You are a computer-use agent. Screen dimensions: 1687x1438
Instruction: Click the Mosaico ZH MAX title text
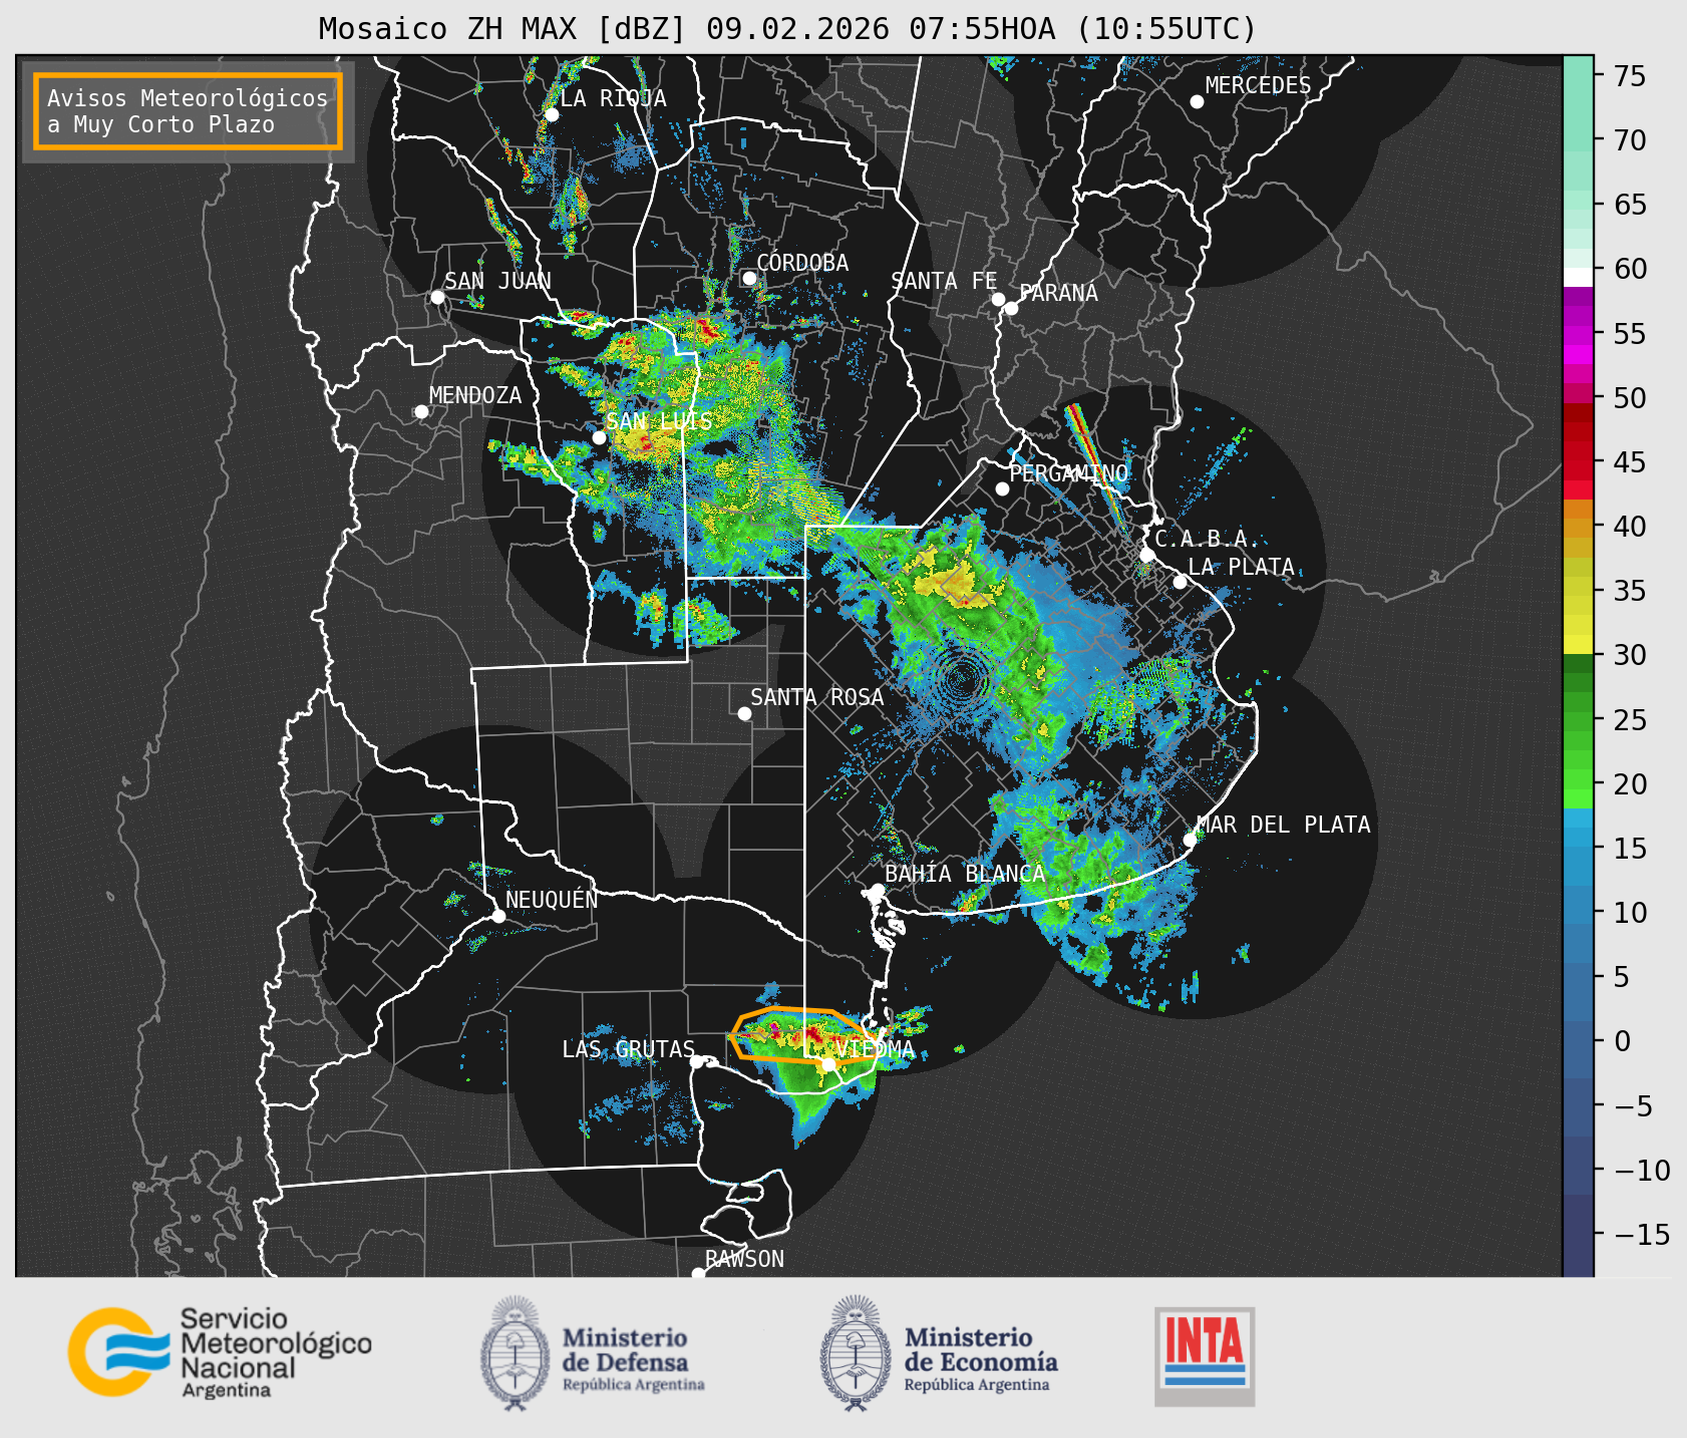[x=786, y=28]
